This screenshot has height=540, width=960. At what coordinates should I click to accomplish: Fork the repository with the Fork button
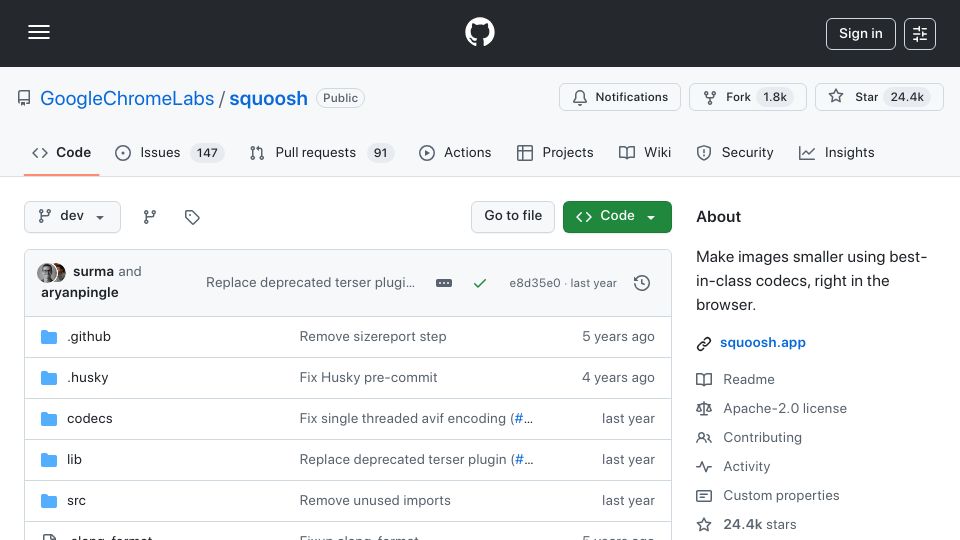748,97
